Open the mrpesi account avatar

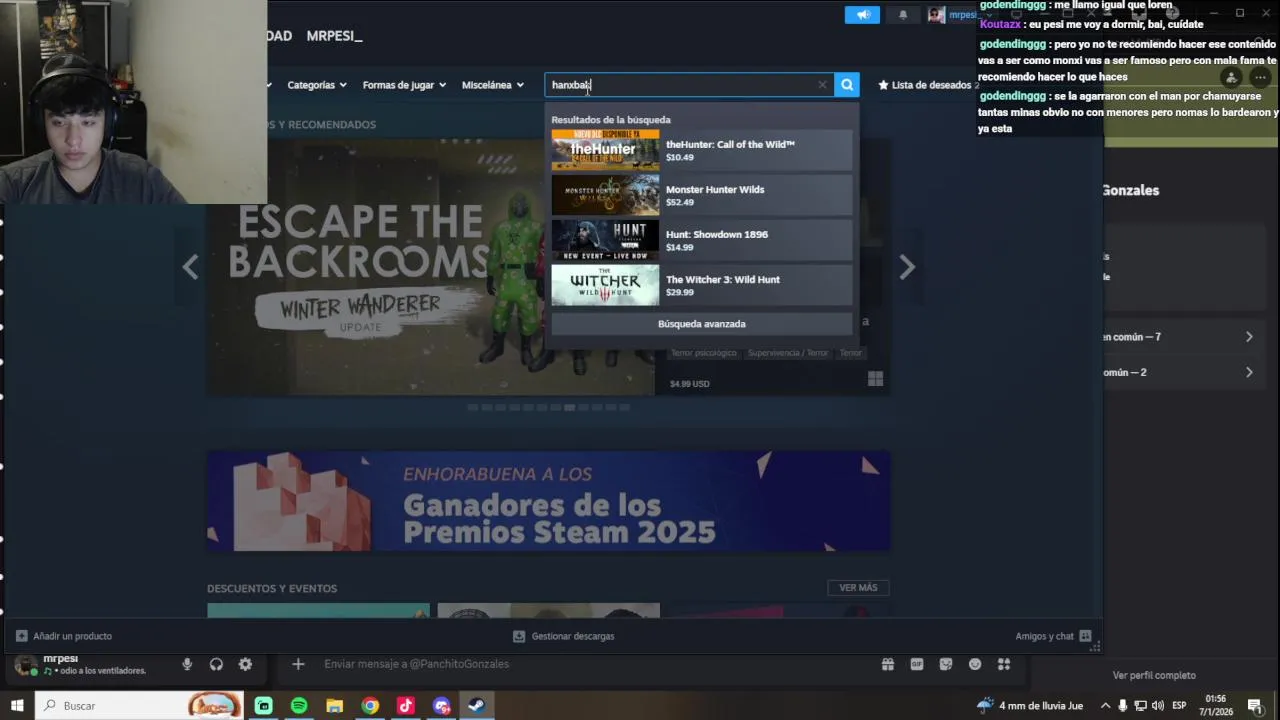tap(936, 14)
